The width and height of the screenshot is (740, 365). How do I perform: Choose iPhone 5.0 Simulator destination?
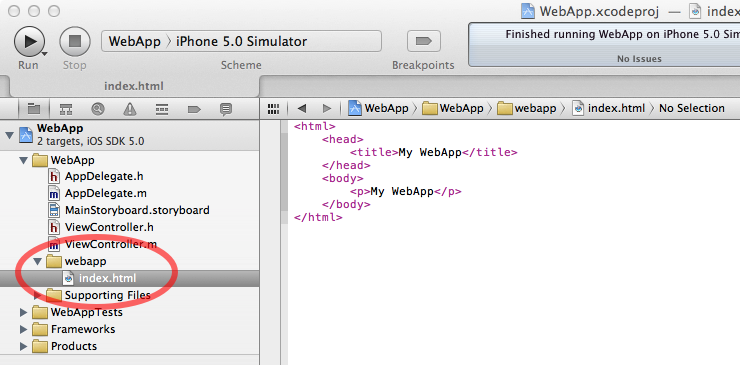(x=241, y=42)
